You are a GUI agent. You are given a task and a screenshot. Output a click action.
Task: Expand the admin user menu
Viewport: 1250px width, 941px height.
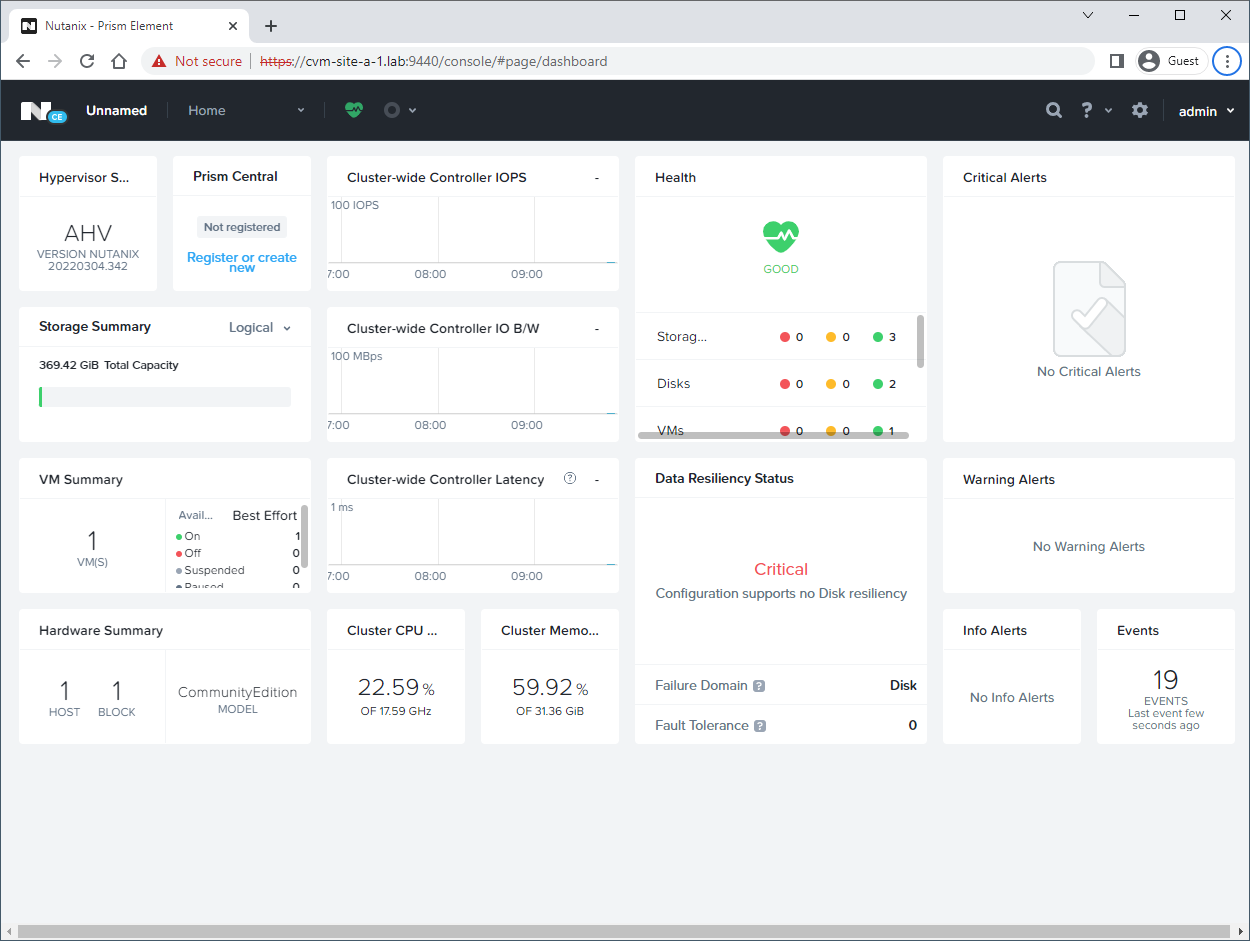1206,111
